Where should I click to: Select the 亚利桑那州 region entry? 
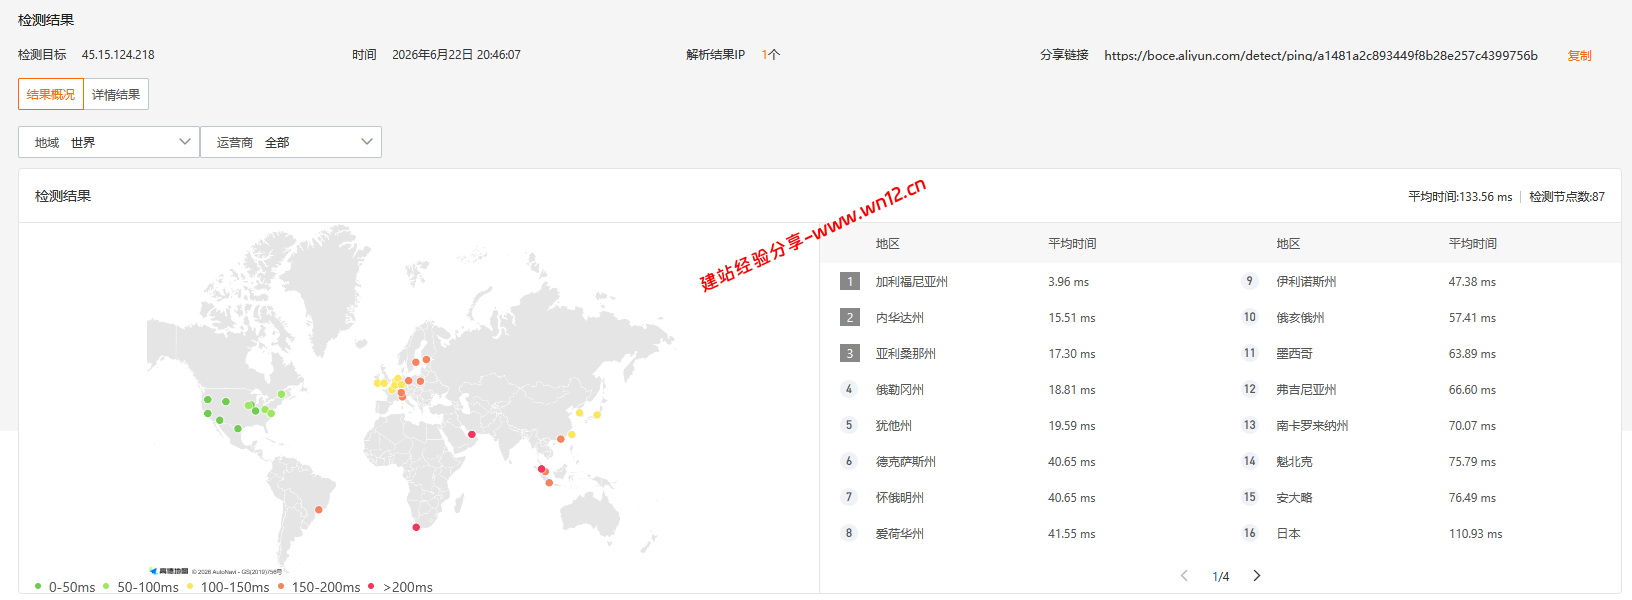(906, 354)
